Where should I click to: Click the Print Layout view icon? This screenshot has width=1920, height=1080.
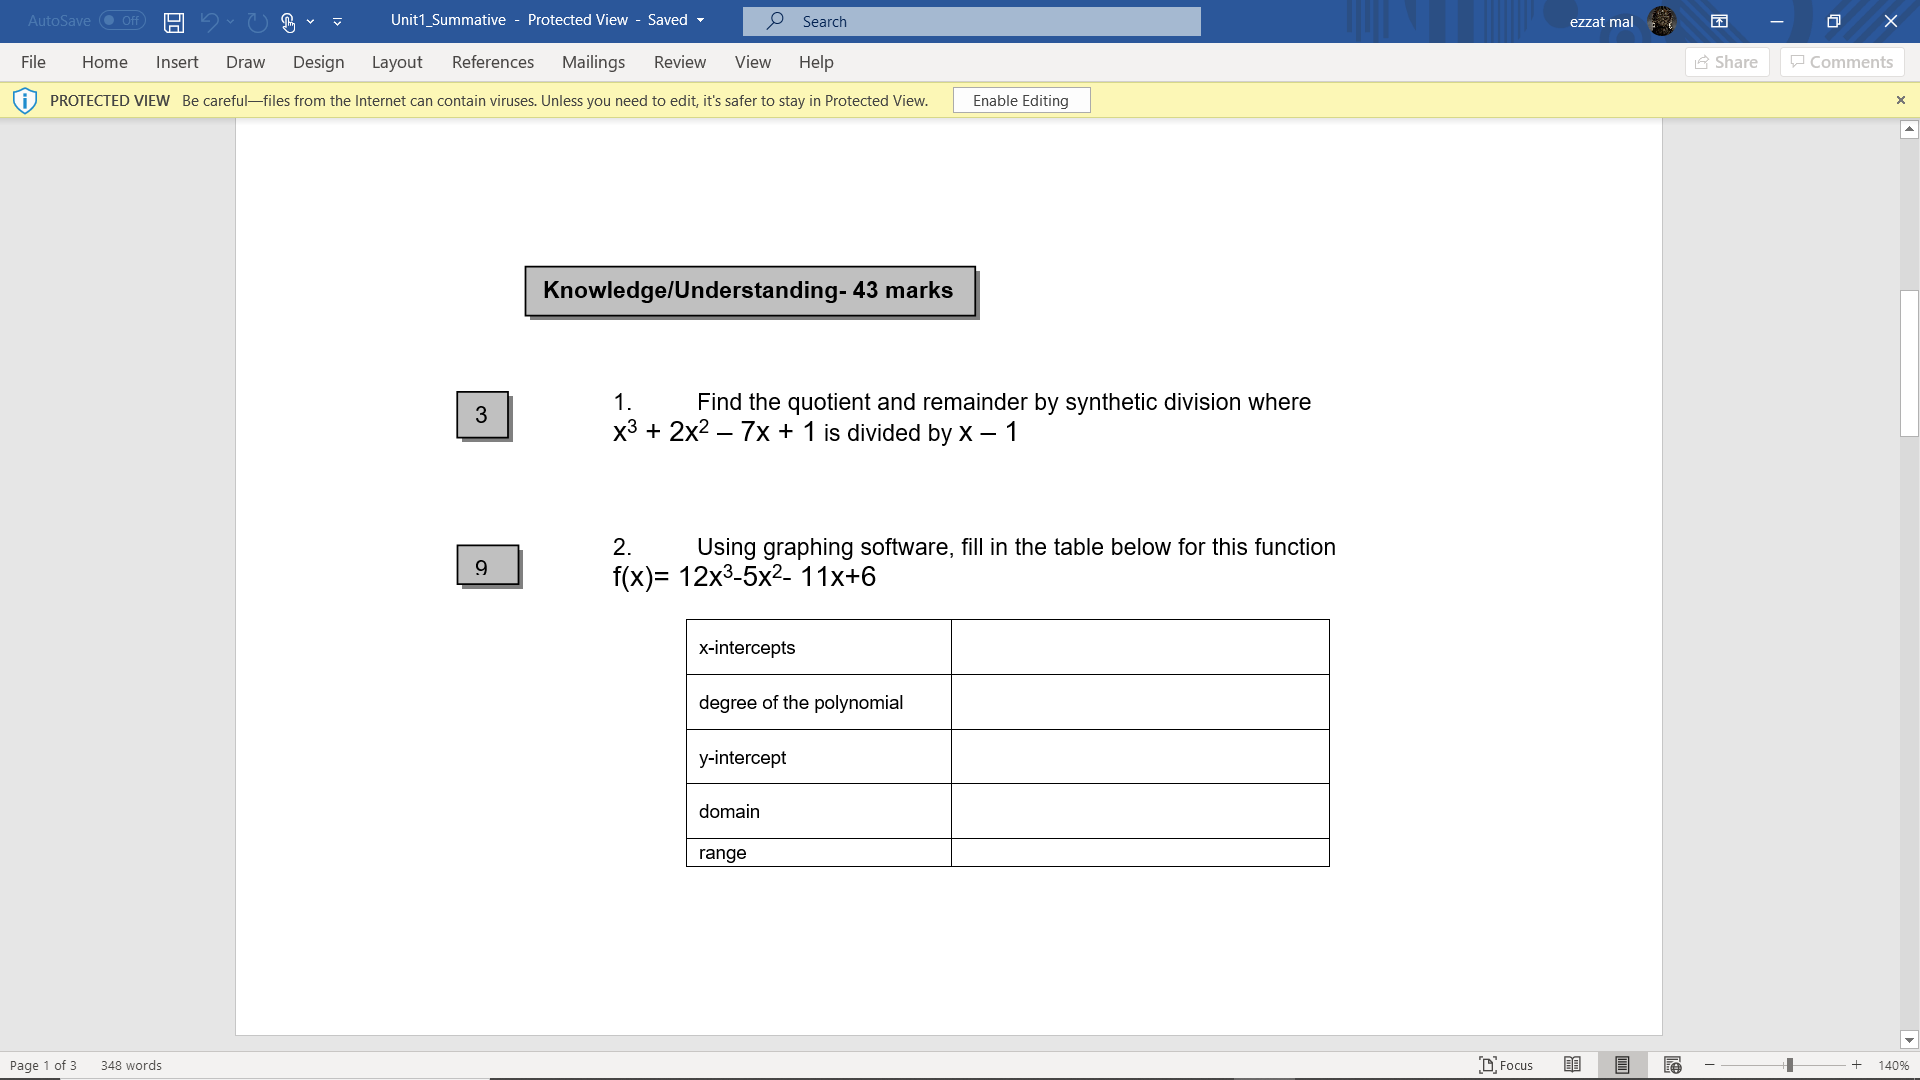(x=1621, y=1065)
